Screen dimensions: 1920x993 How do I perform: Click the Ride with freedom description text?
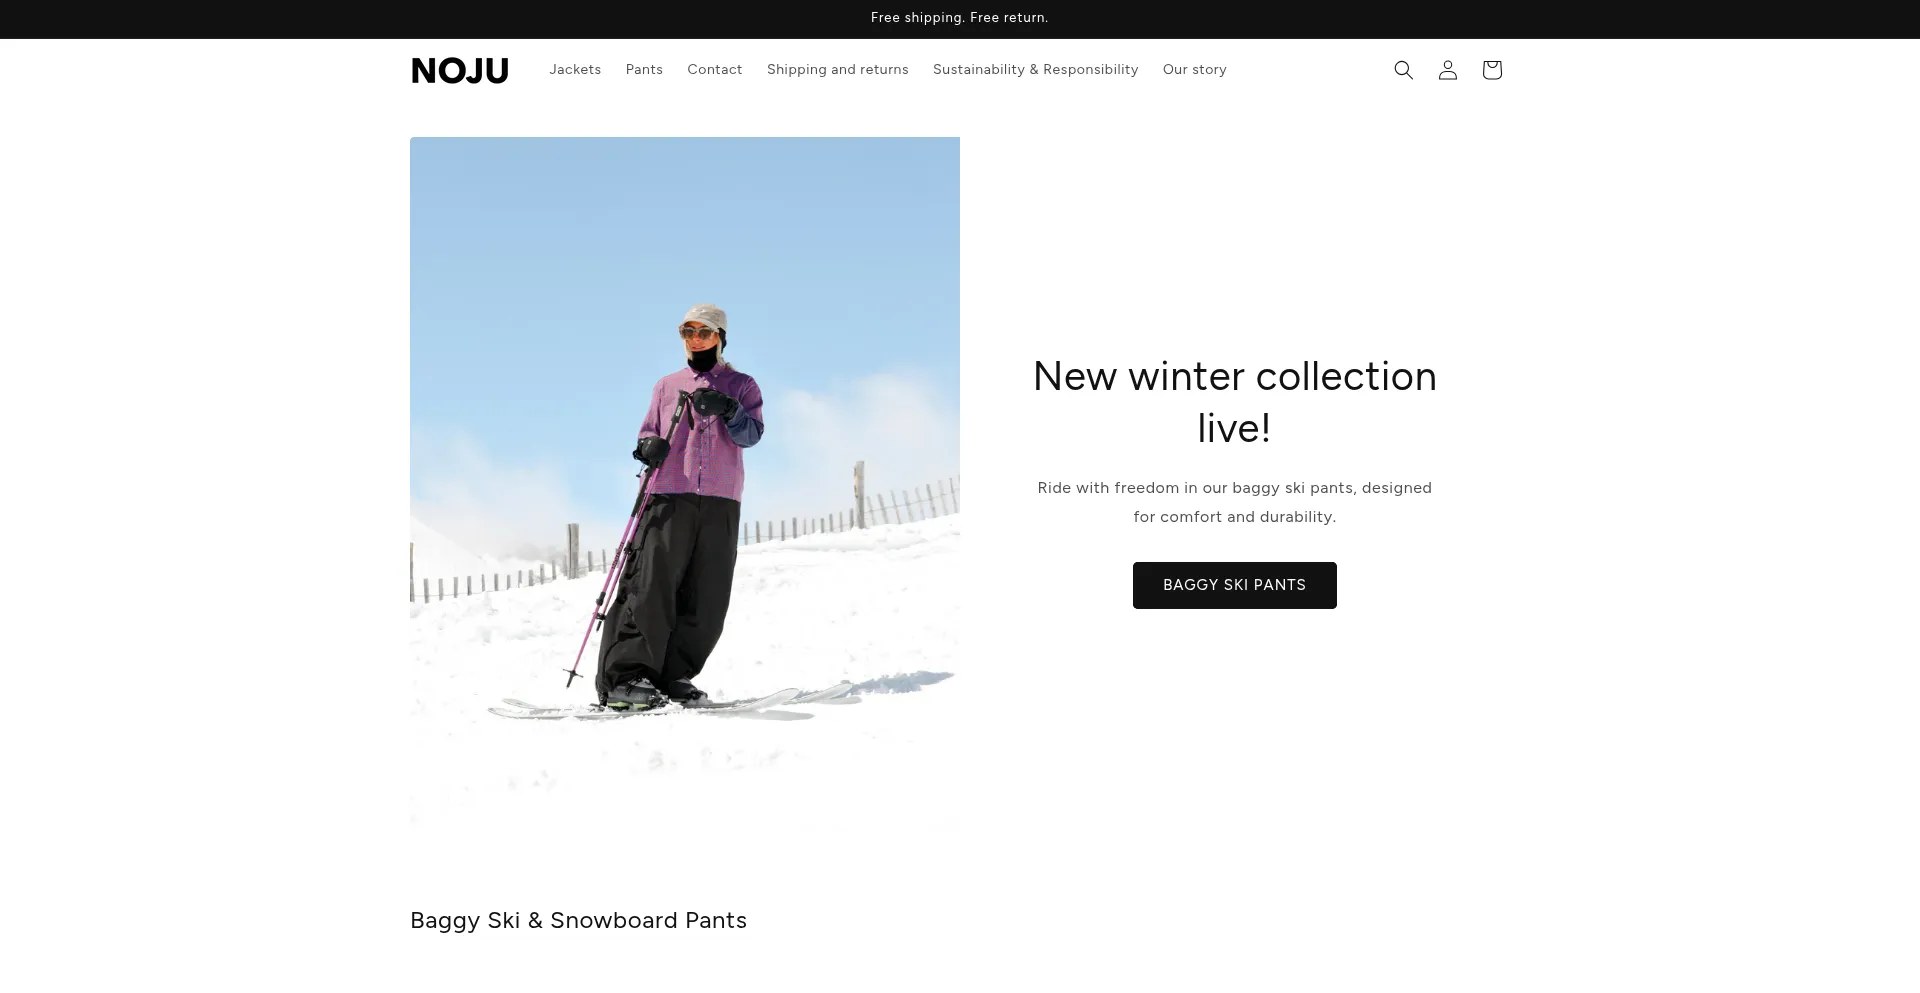tap(1234, 502)
